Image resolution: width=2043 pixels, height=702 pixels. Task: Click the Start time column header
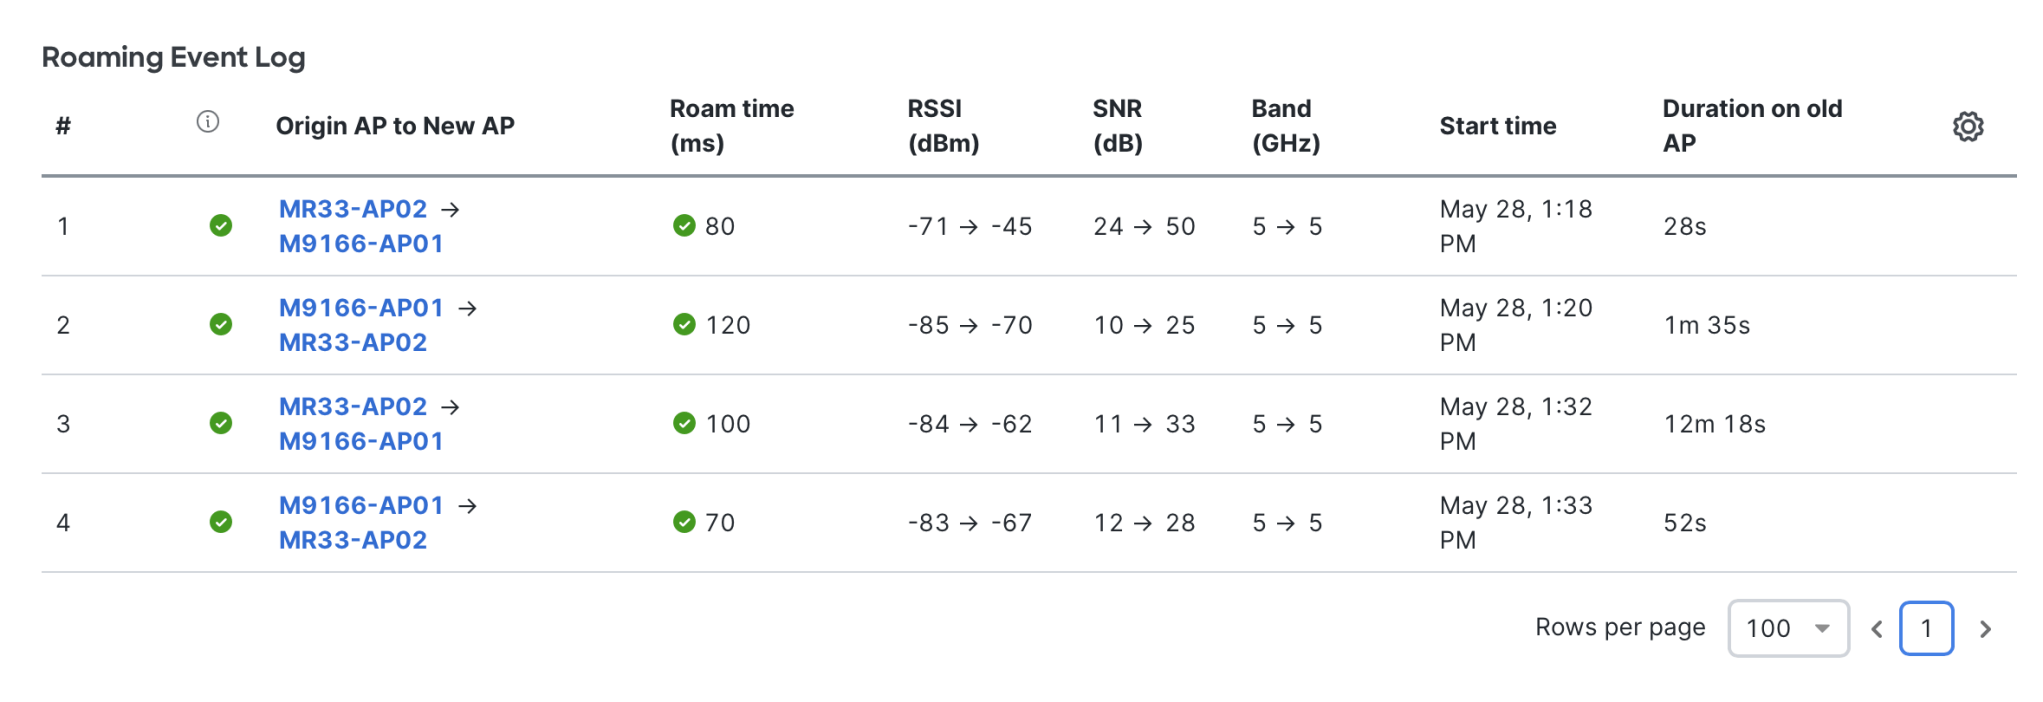coord(1497,126)
